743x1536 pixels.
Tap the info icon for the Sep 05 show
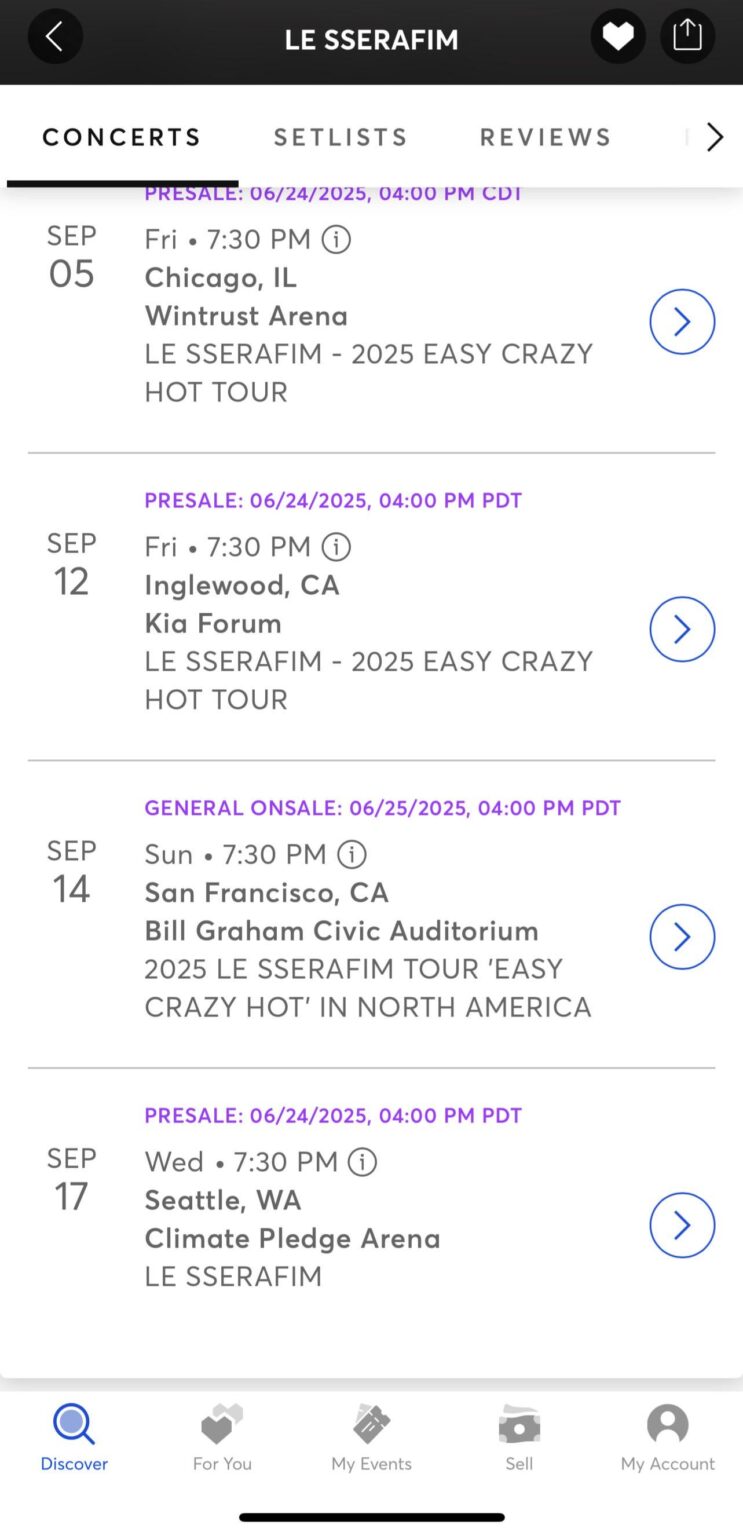(x=336, y=240)
